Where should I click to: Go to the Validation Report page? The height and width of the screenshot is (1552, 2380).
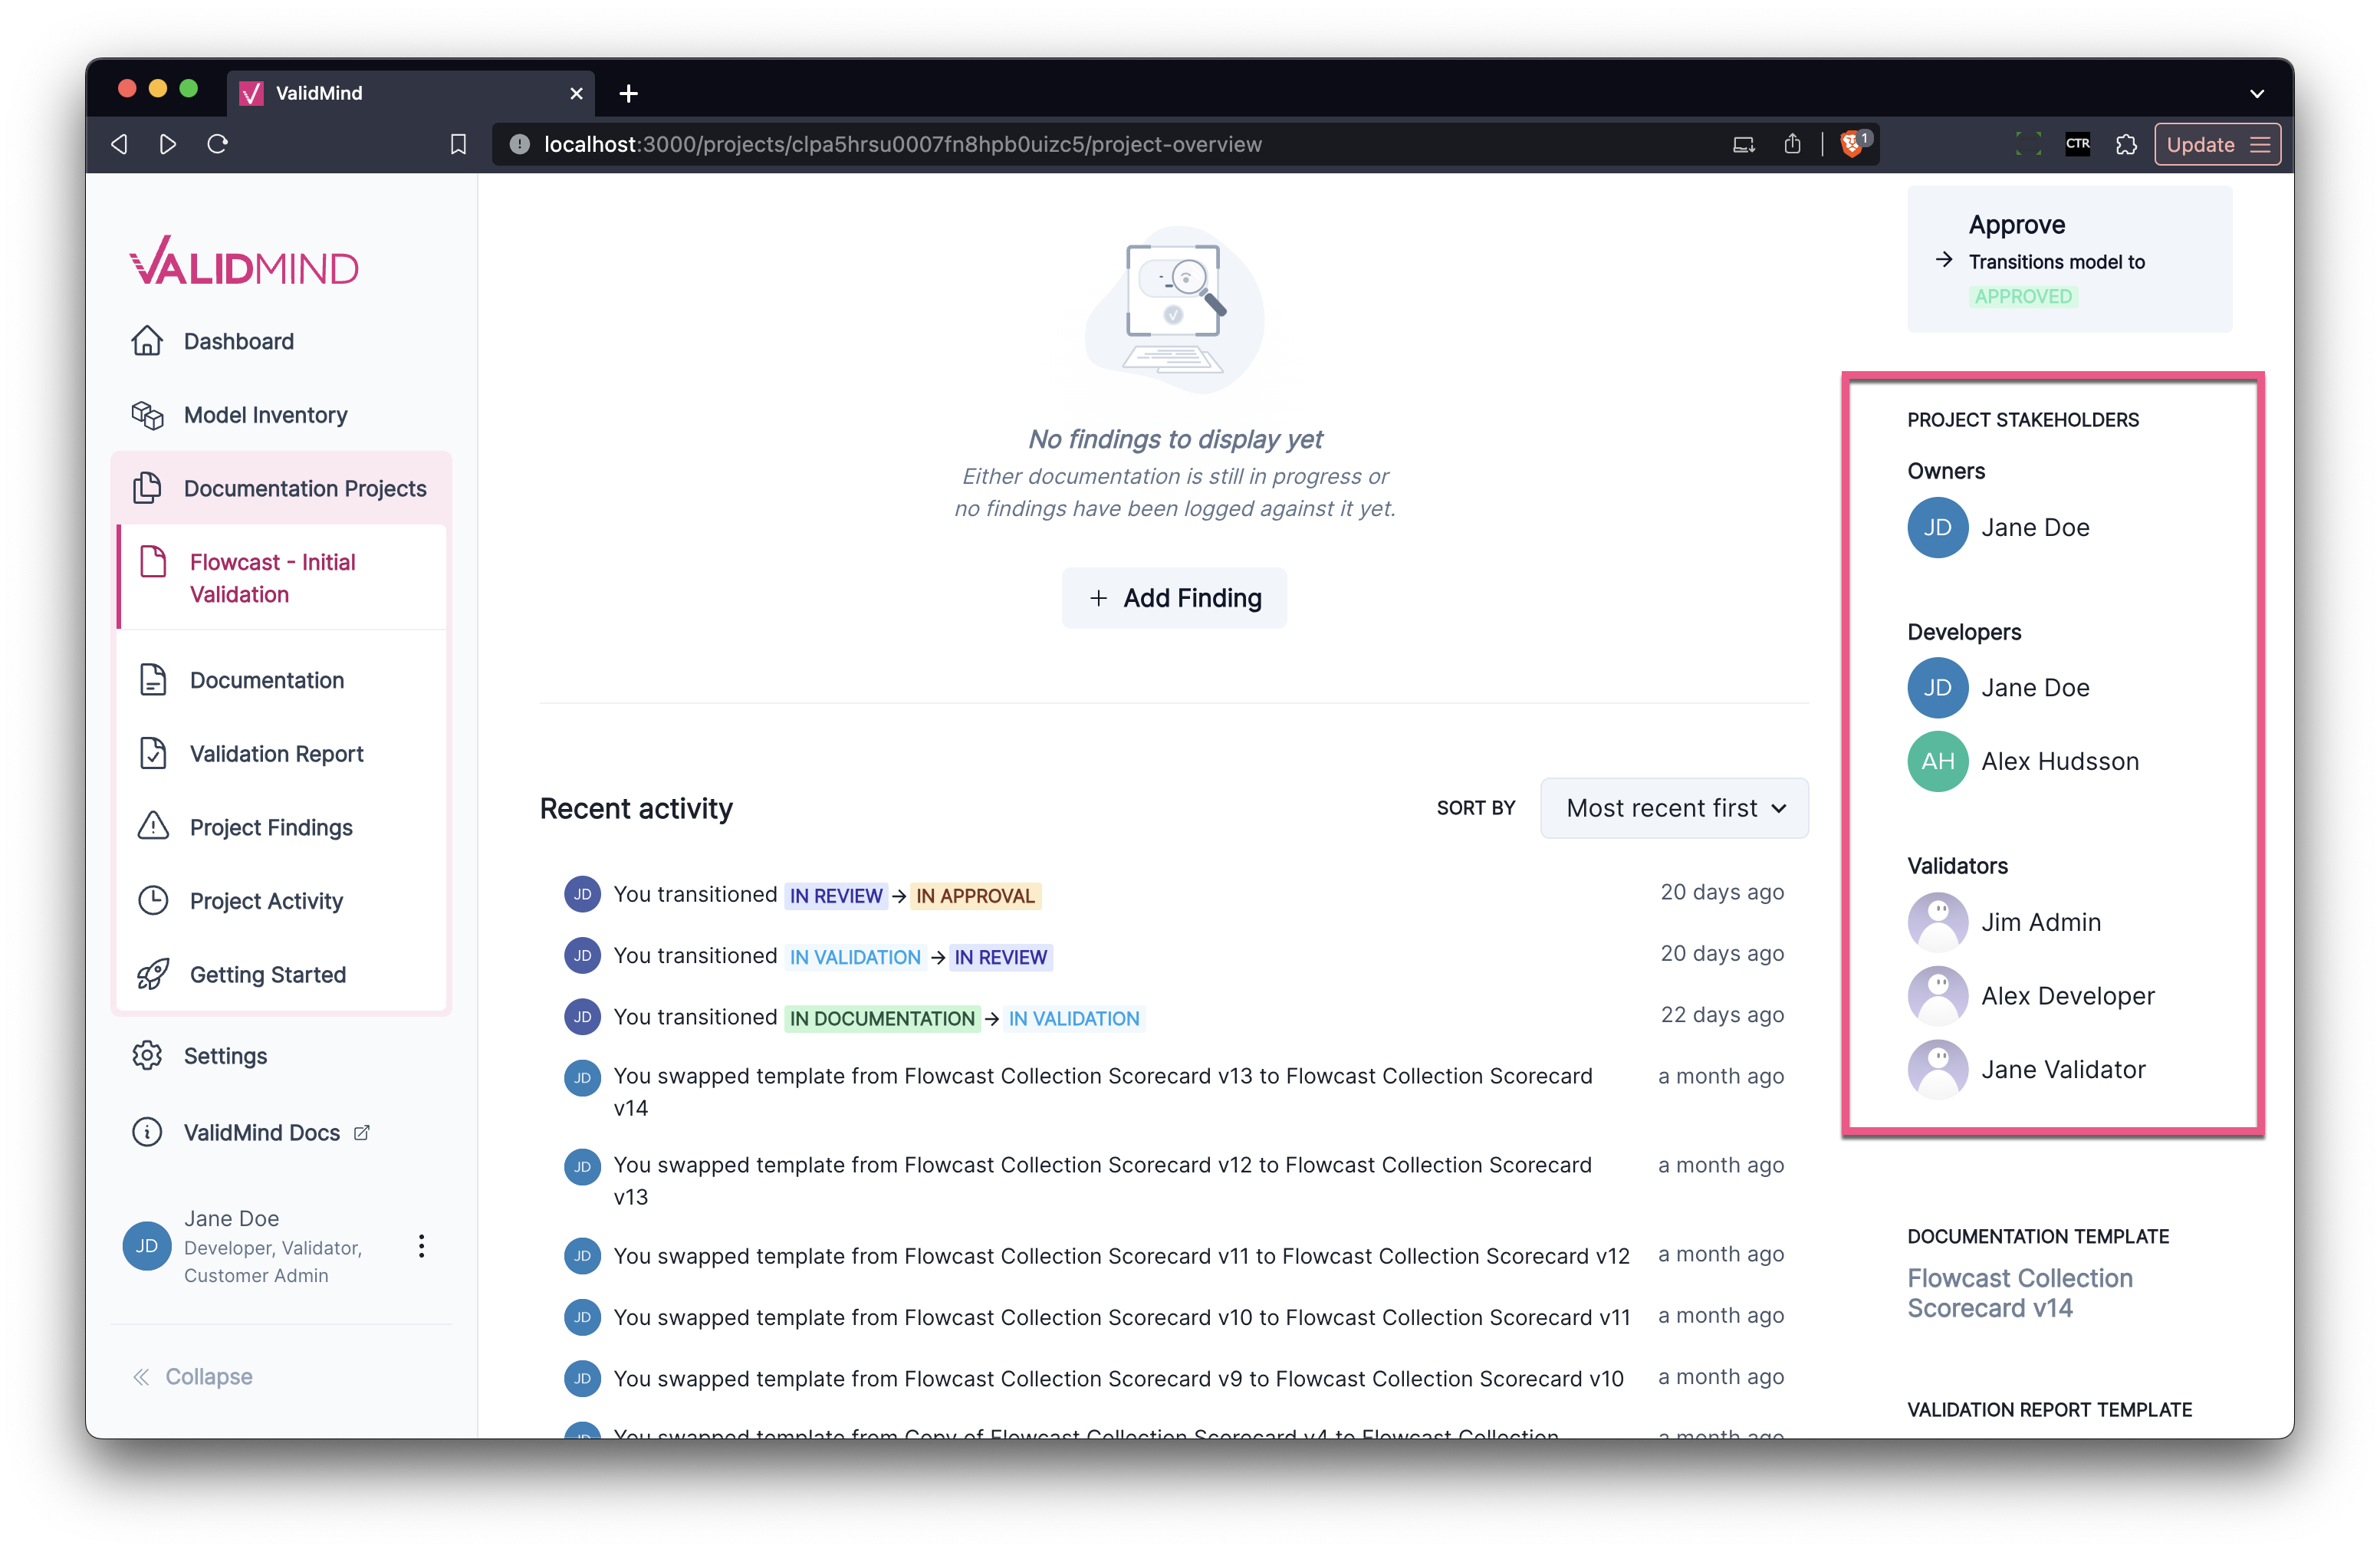point(276,753)
